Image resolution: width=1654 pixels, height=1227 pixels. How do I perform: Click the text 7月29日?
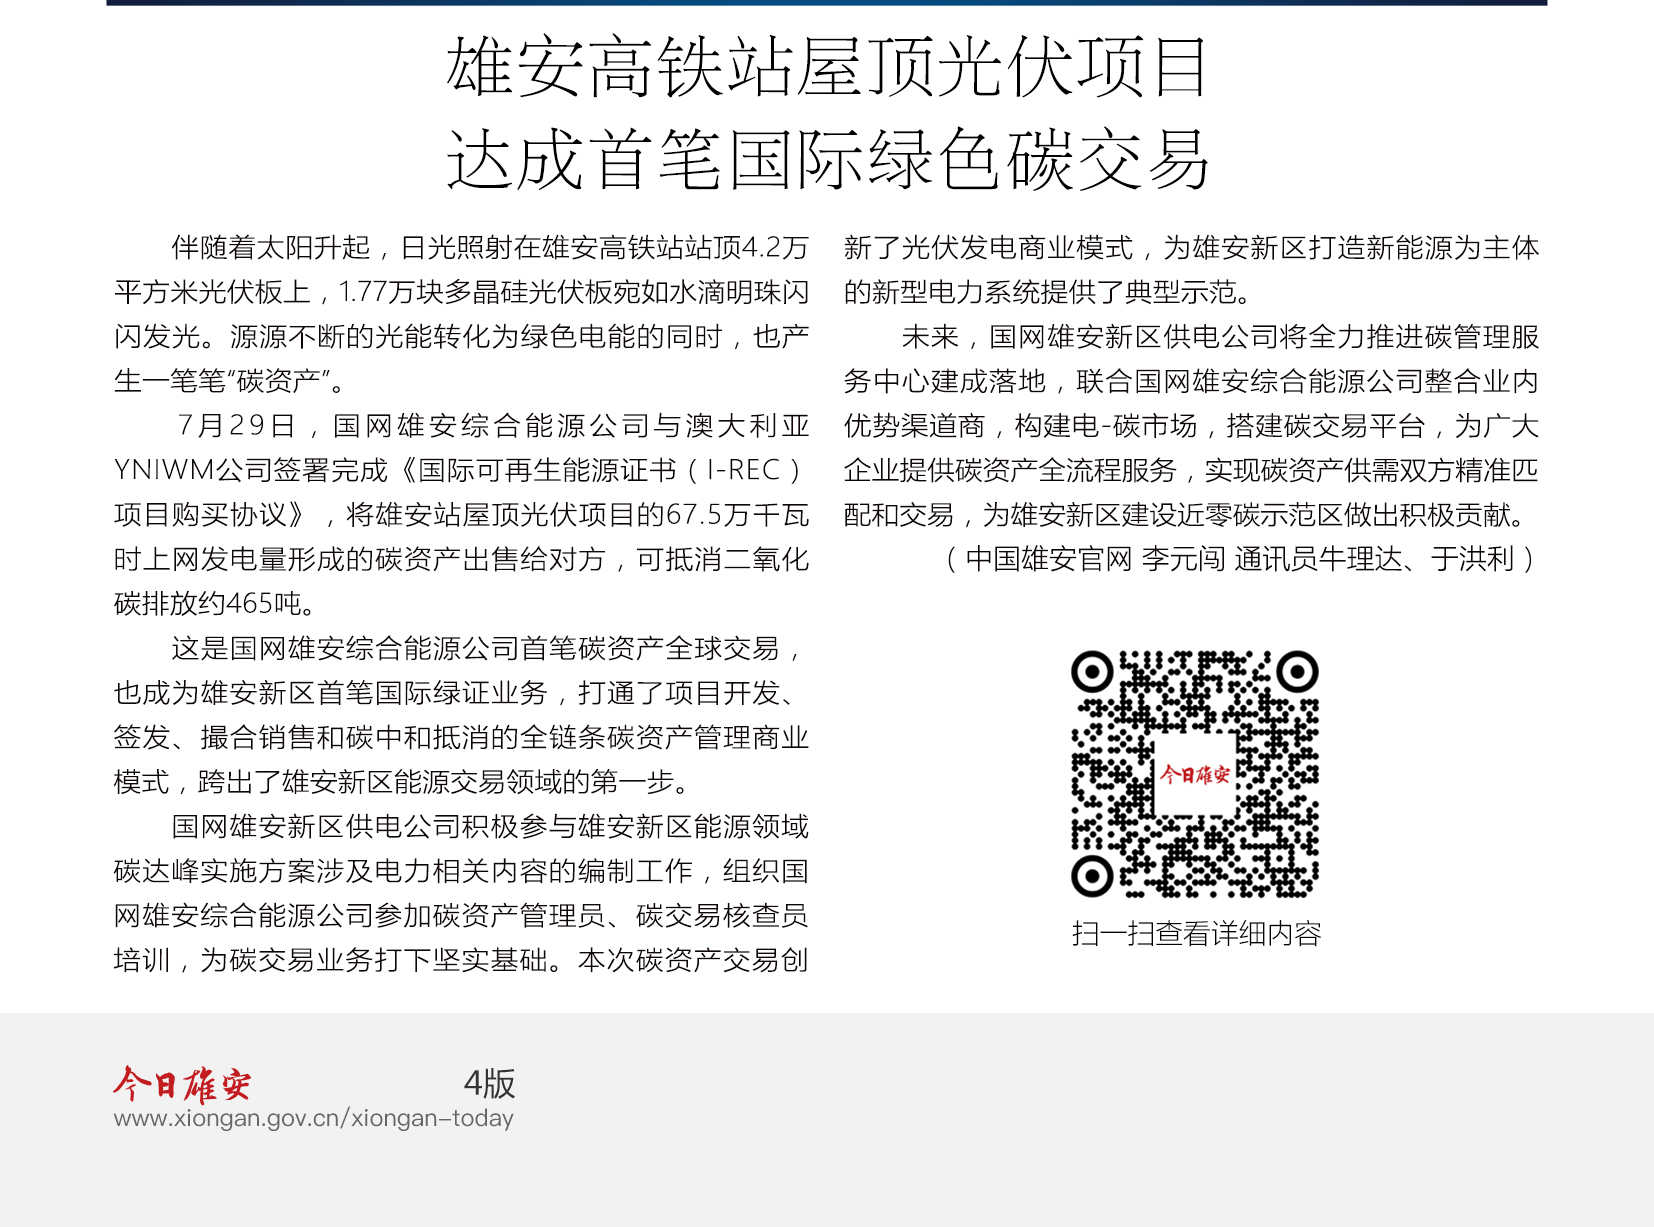[236, 426]
